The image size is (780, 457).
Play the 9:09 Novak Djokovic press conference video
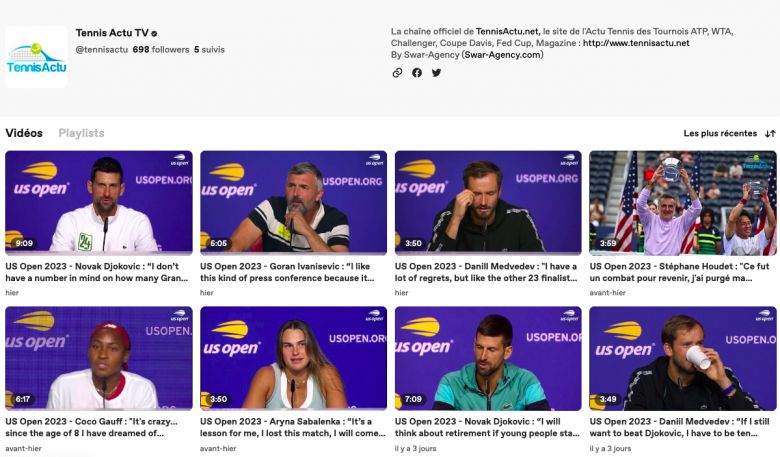98,201
